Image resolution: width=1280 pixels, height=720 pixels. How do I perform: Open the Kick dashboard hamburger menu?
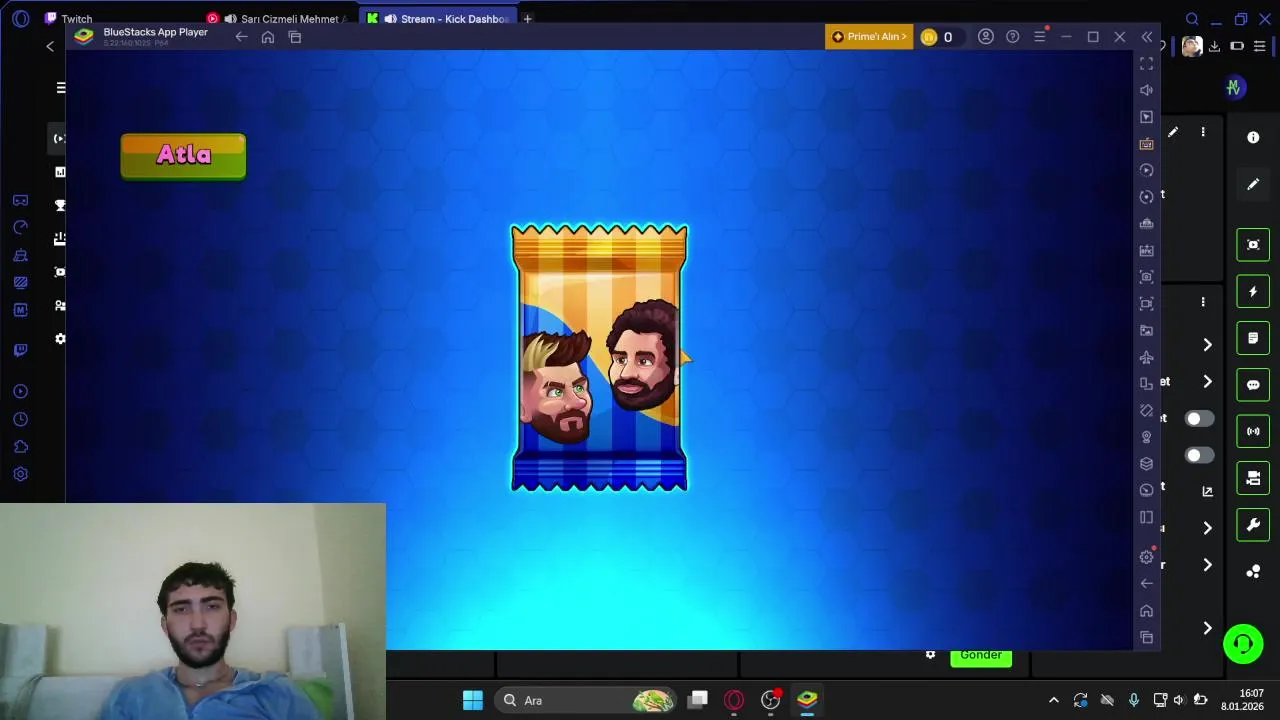click(60, 87)
